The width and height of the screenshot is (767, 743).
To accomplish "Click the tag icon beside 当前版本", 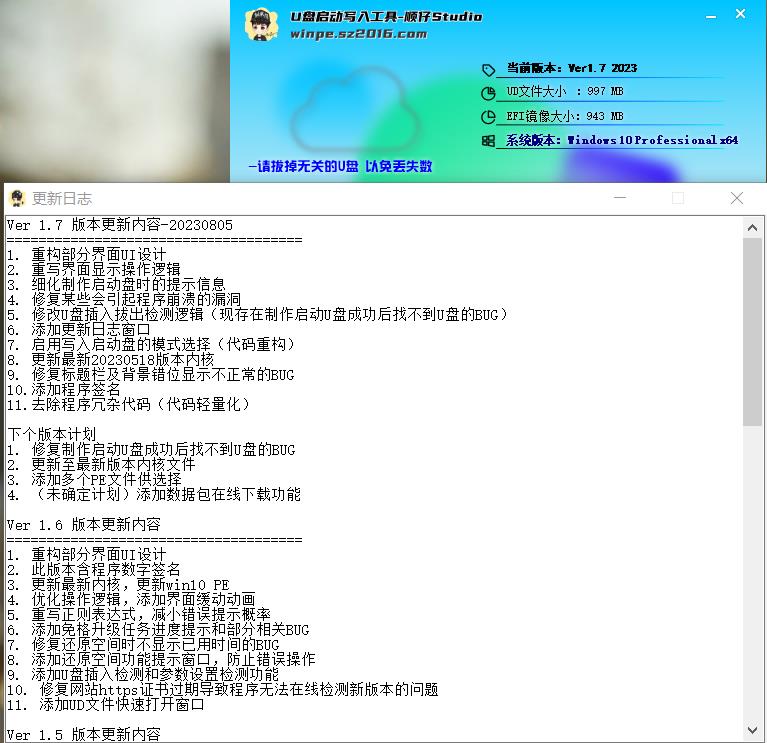I will (x=488, y=70).
